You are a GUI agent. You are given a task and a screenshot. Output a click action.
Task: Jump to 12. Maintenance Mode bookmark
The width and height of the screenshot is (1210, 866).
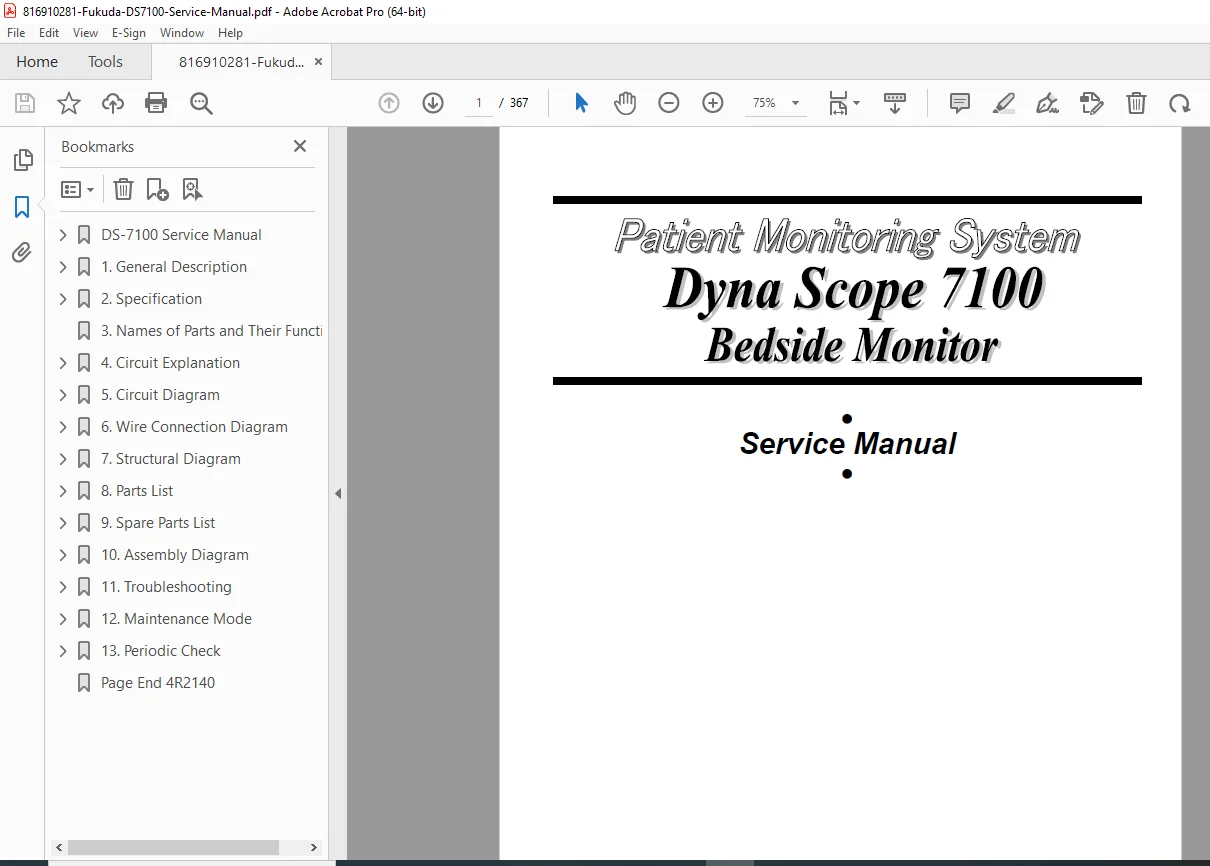coord(176,619)
